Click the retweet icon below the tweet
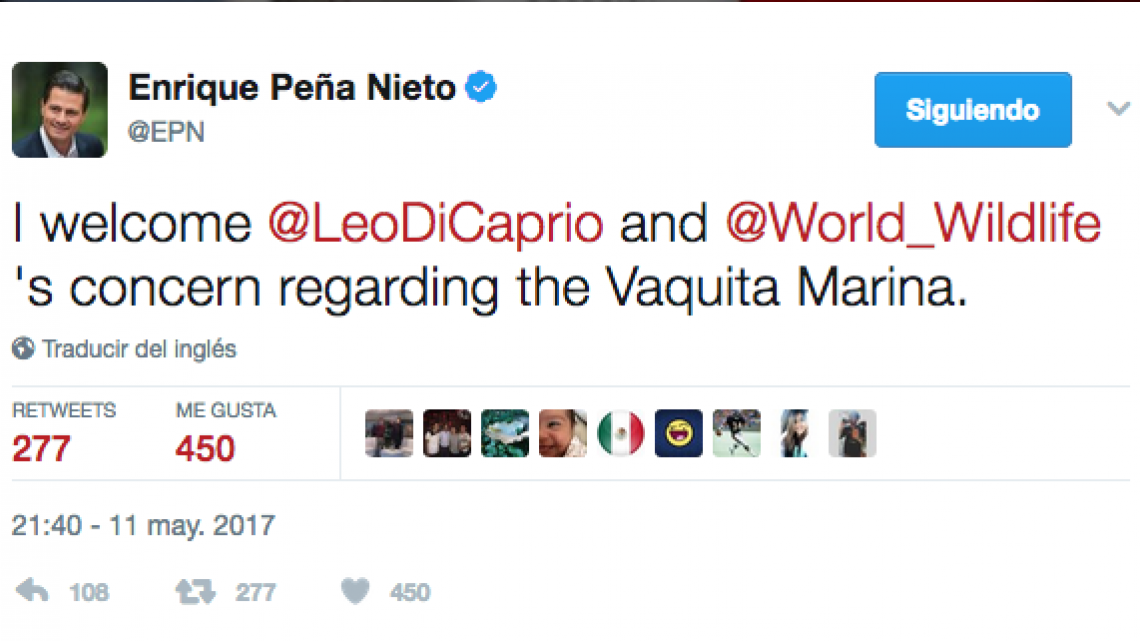 pyautogui.click(x=198, y=591)
